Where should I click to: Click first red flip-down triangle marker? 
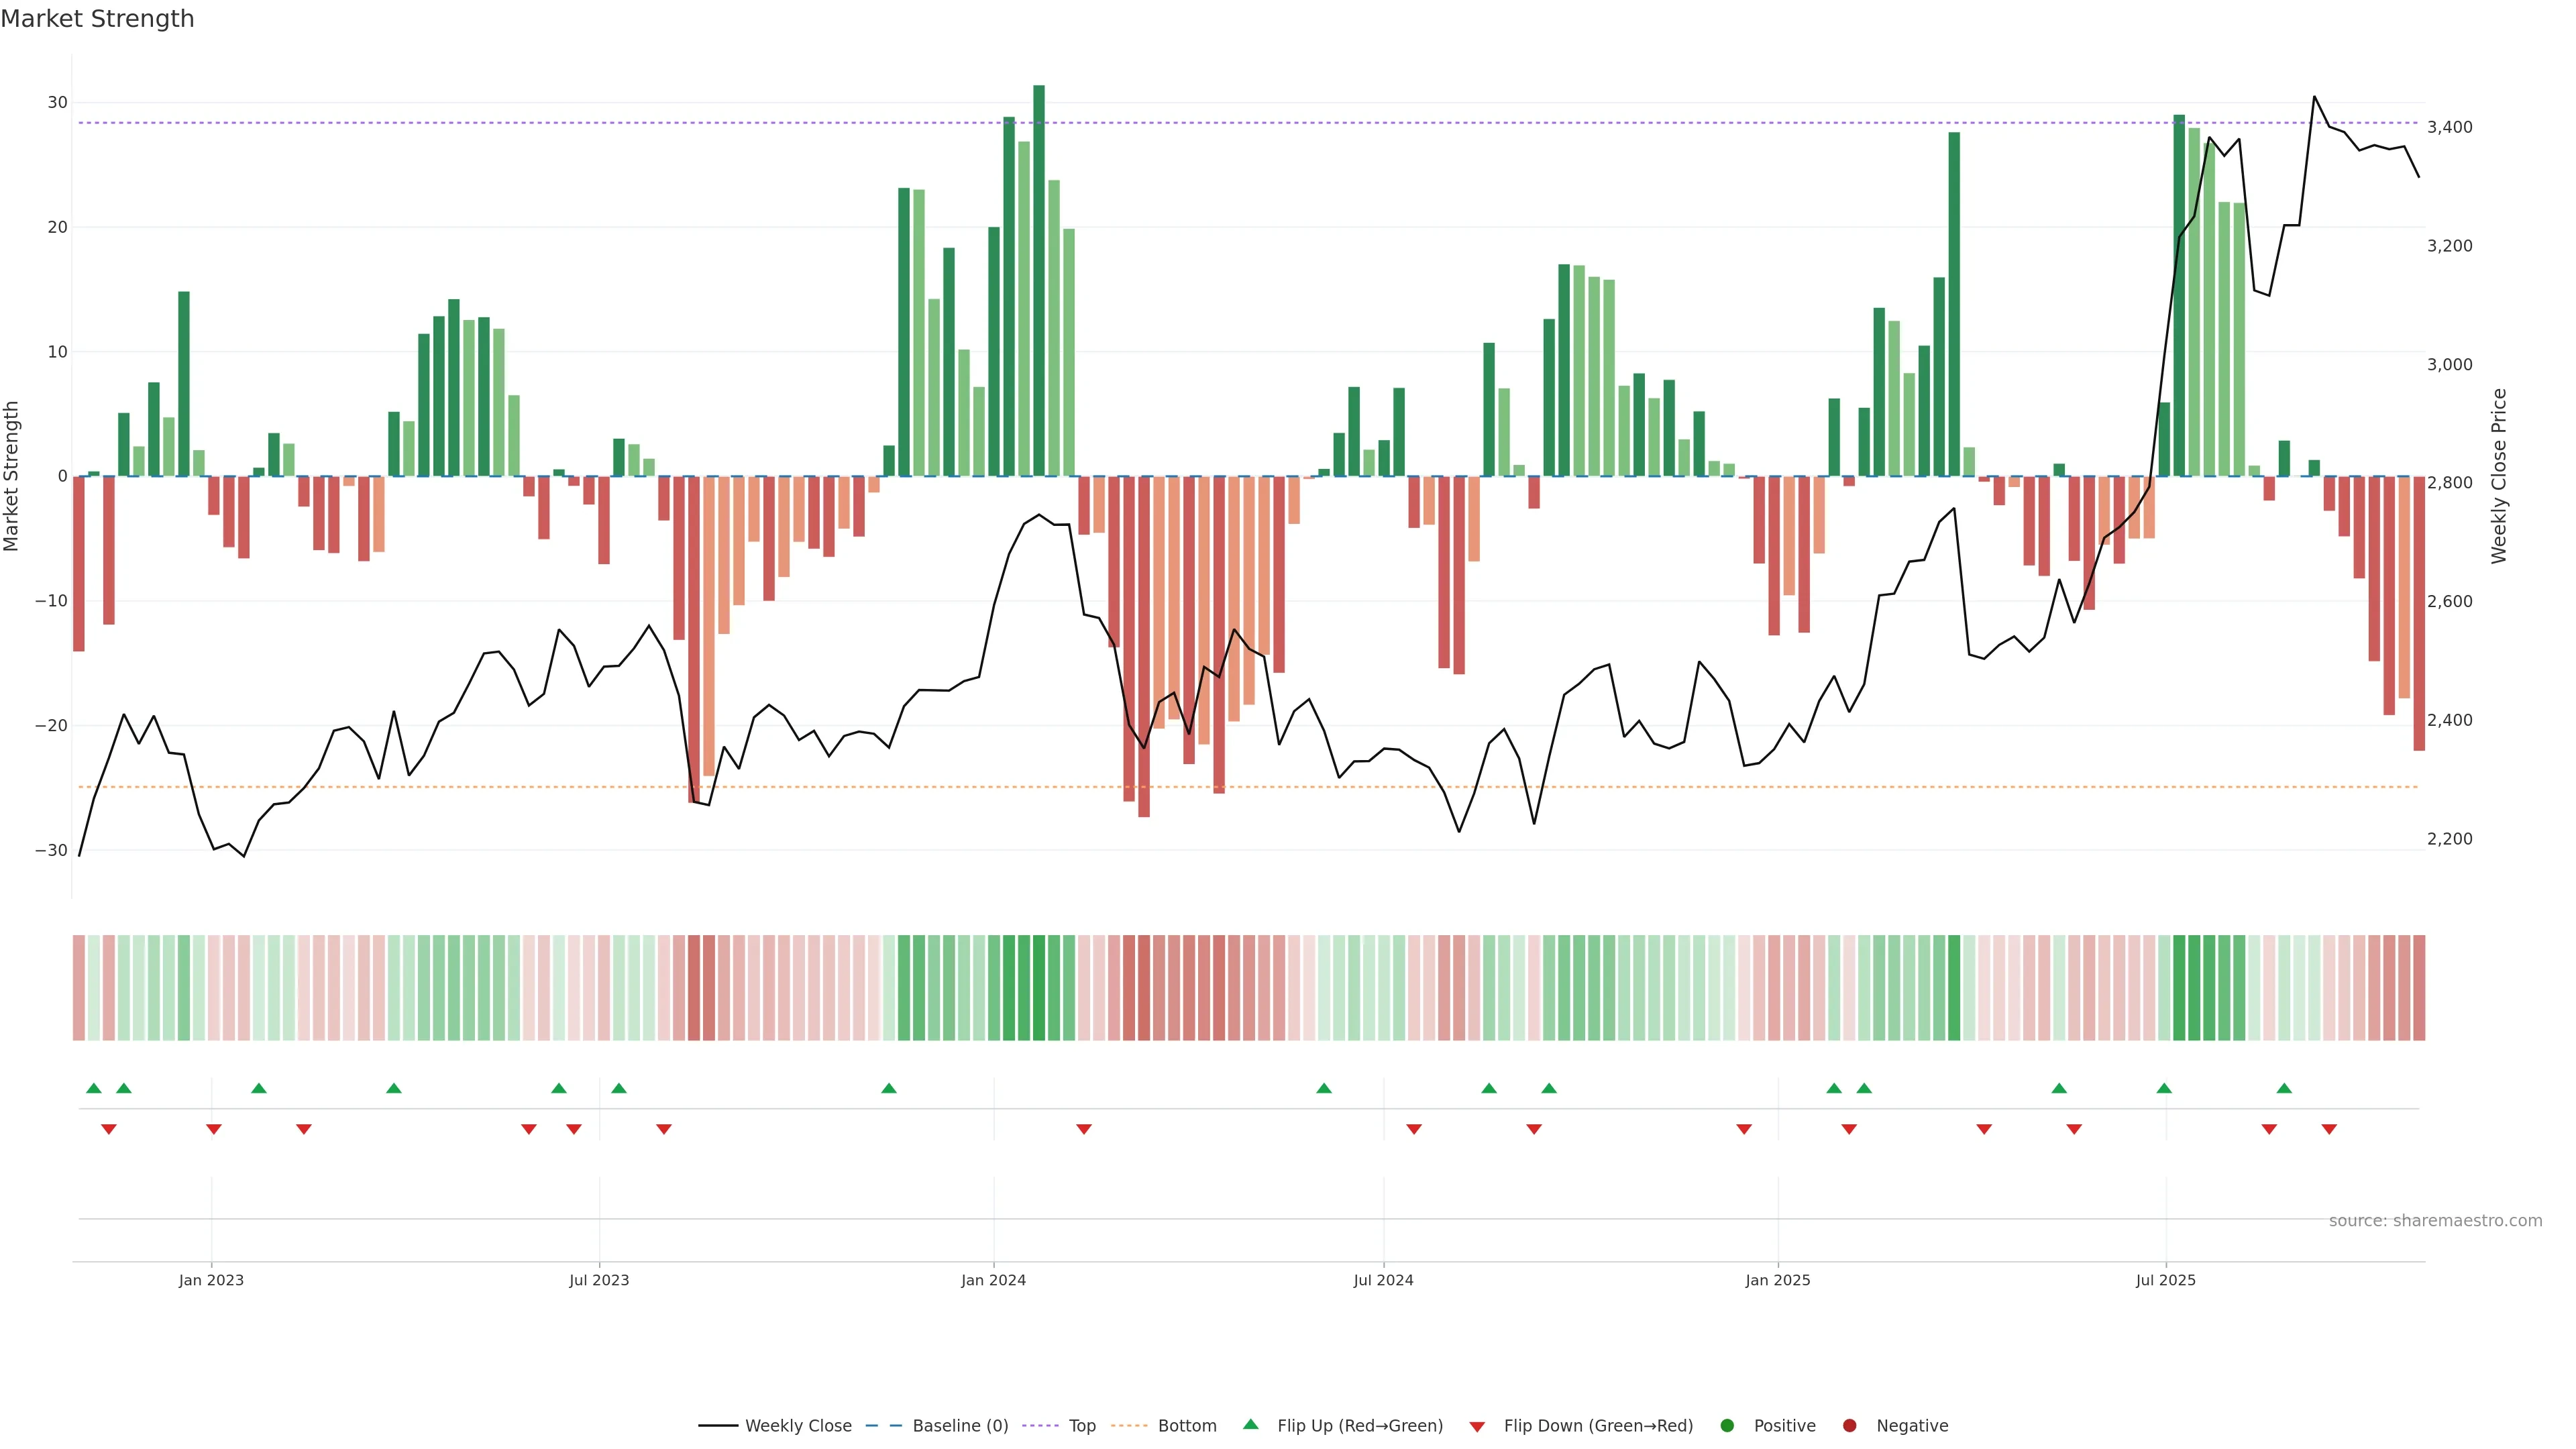(x=109, y=1129)
